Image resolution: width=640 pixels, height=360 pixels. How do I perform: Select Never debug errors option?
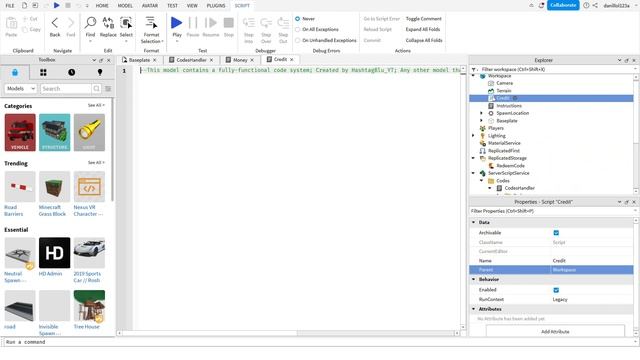tap(298, 19)
